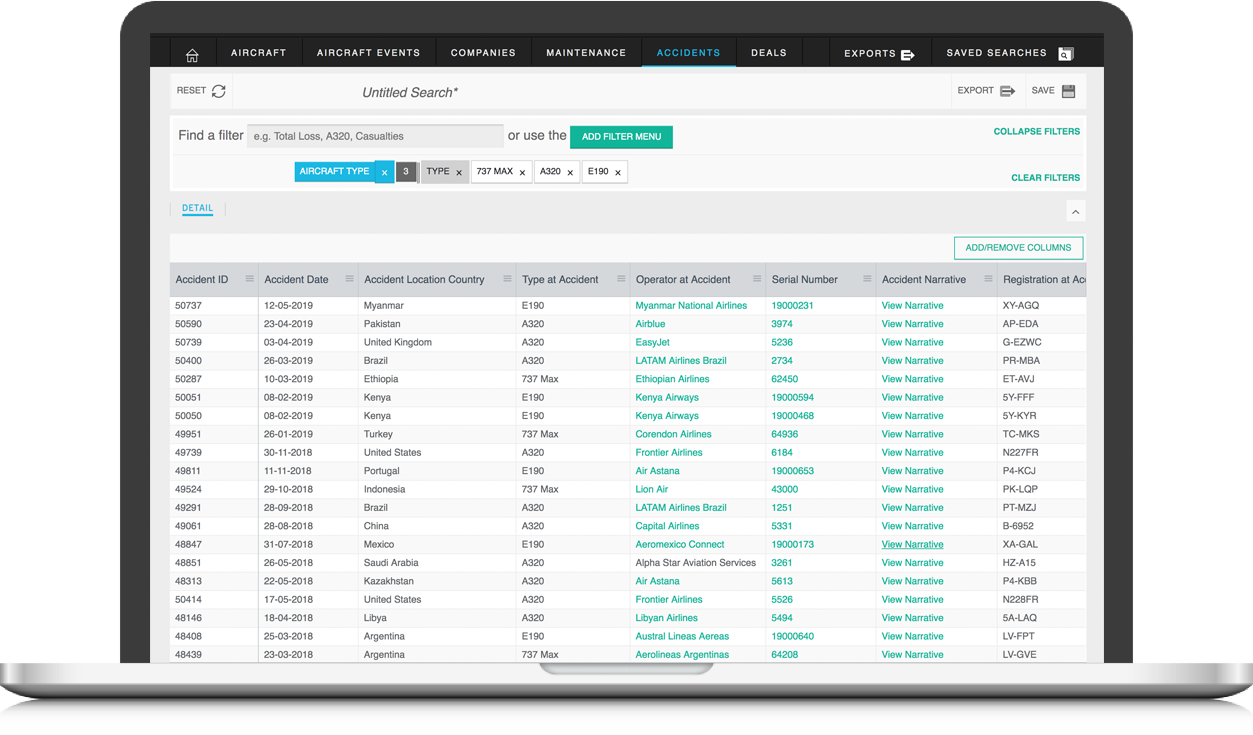
Task: Open the Libyan Airlines operator link
Action: click(666, 618)
